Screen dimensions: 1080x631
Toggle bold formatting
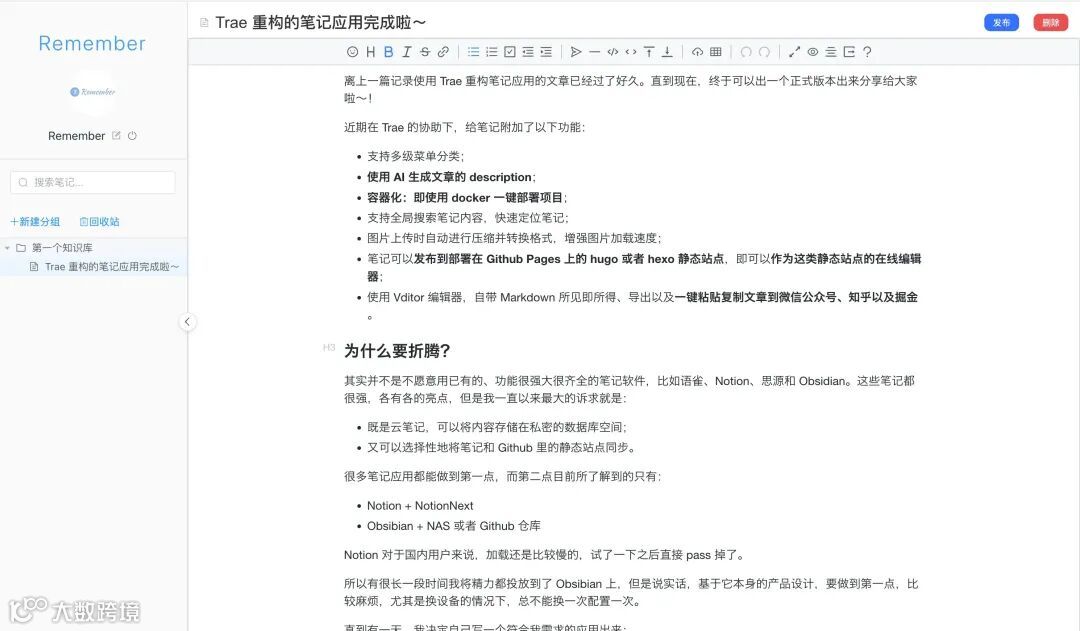tap(388, 52)
